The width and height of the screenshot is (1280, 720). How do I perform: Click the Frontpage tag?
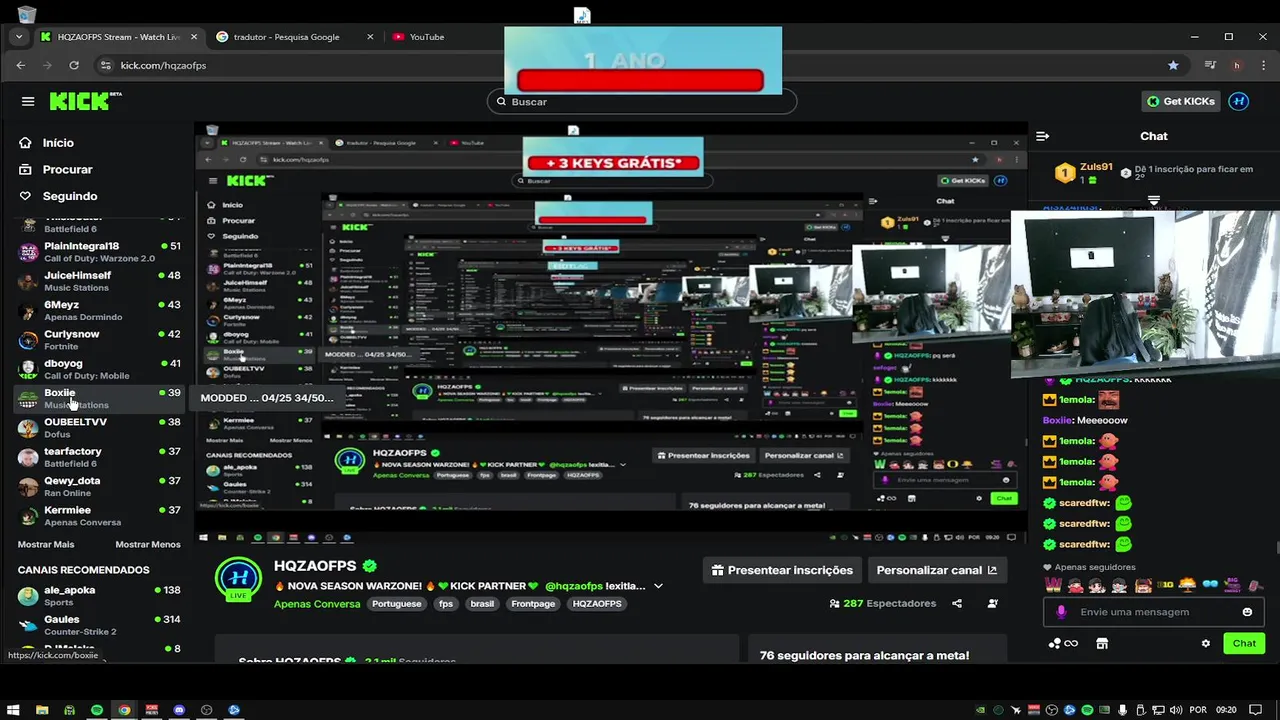coord(533,604)
